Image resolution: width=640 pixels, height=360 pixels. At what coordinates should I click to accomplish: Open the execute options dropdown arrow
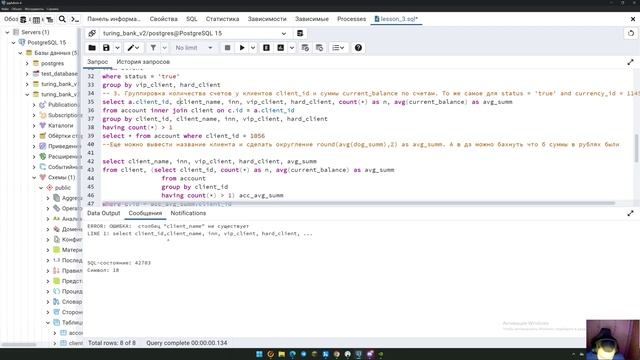(x=253, y=48)
